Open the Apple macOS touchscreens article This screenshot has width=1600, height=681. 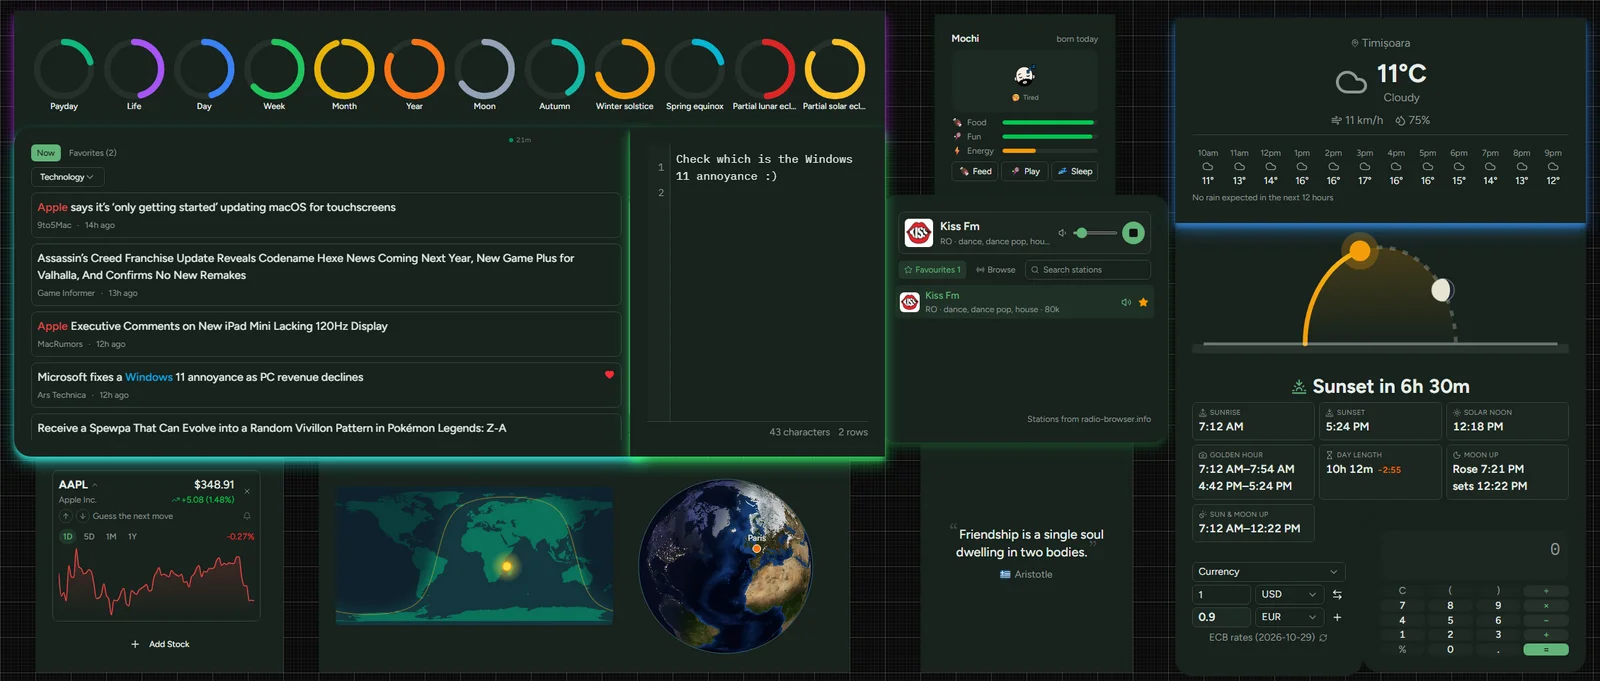pos(326,215)
